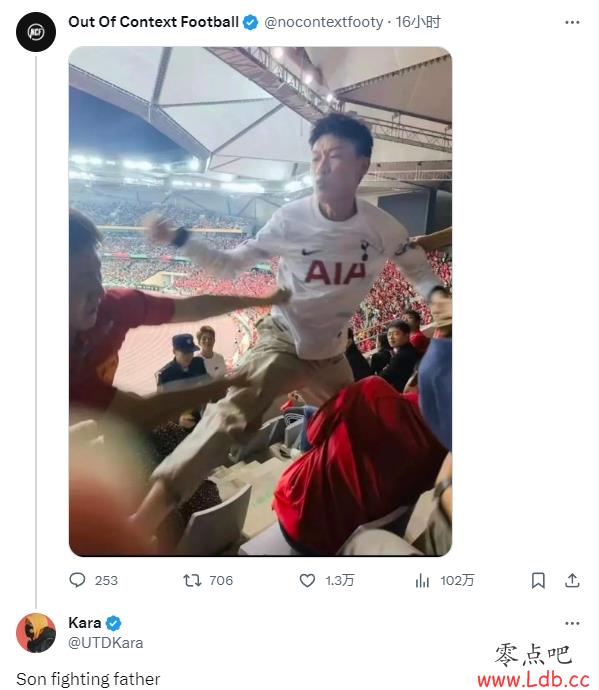Screen dimensions: 599x690
Task: Click the reply comment icon
Action: click(77, 580)
